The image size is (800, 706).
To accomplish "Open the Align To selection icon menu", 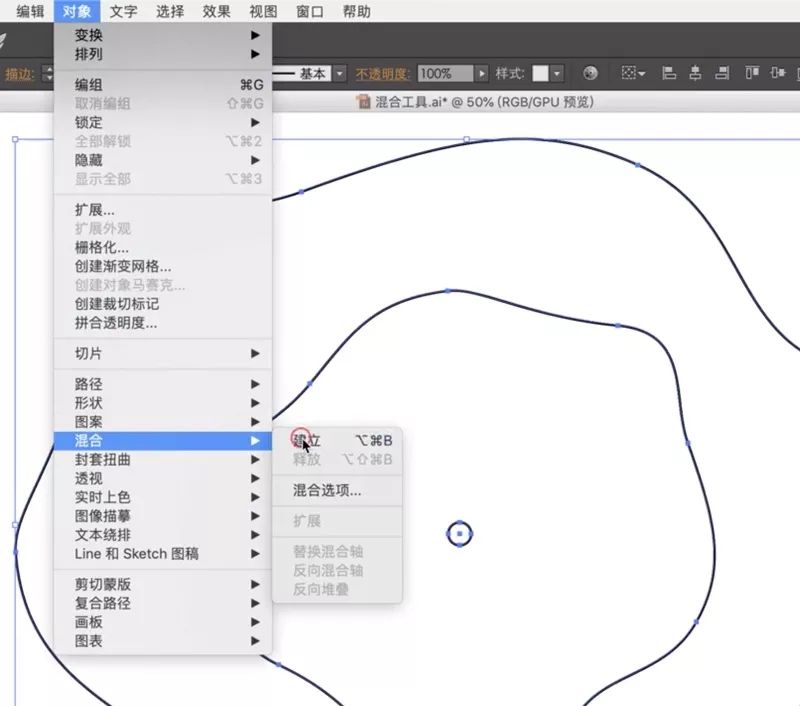I will pos(633,73).
